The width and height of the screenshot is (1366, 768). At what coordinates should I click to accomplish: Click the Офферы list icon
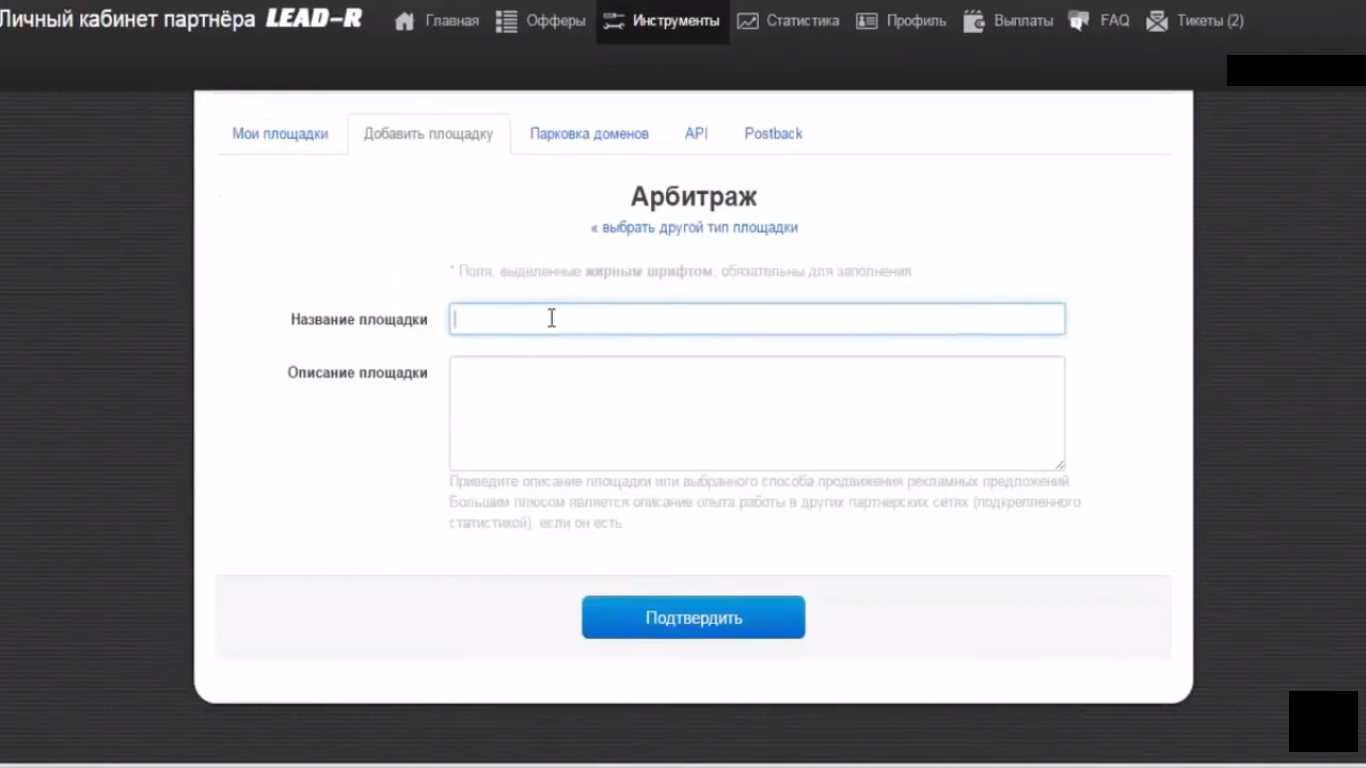click(x=506, y=20)
